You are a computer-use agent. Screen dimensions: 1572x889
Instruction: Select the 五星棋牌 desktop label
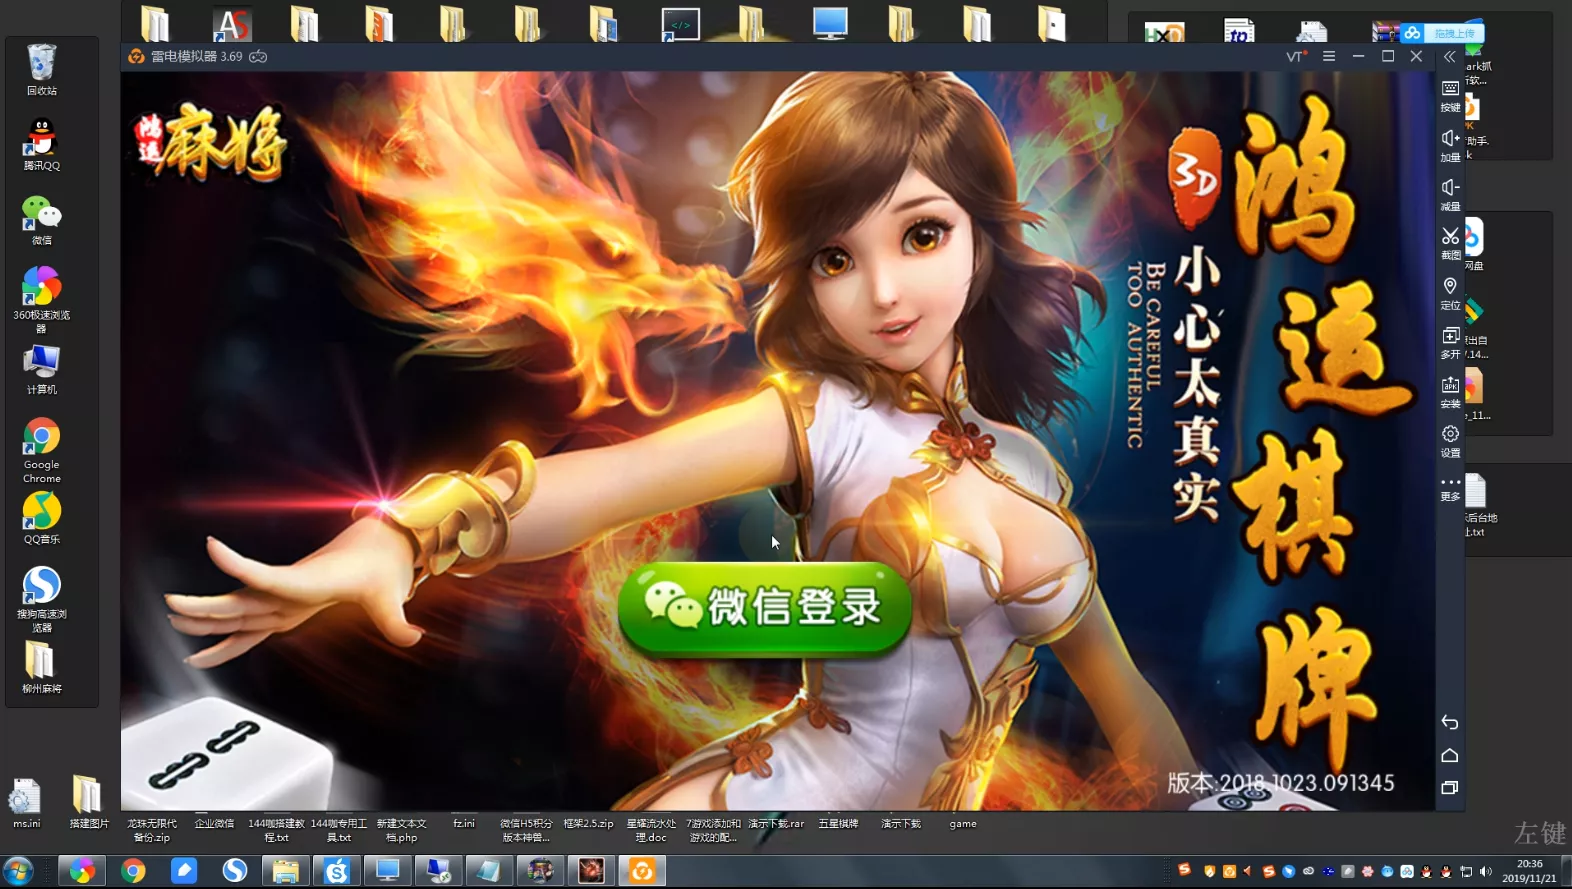(x=838, y=824)
